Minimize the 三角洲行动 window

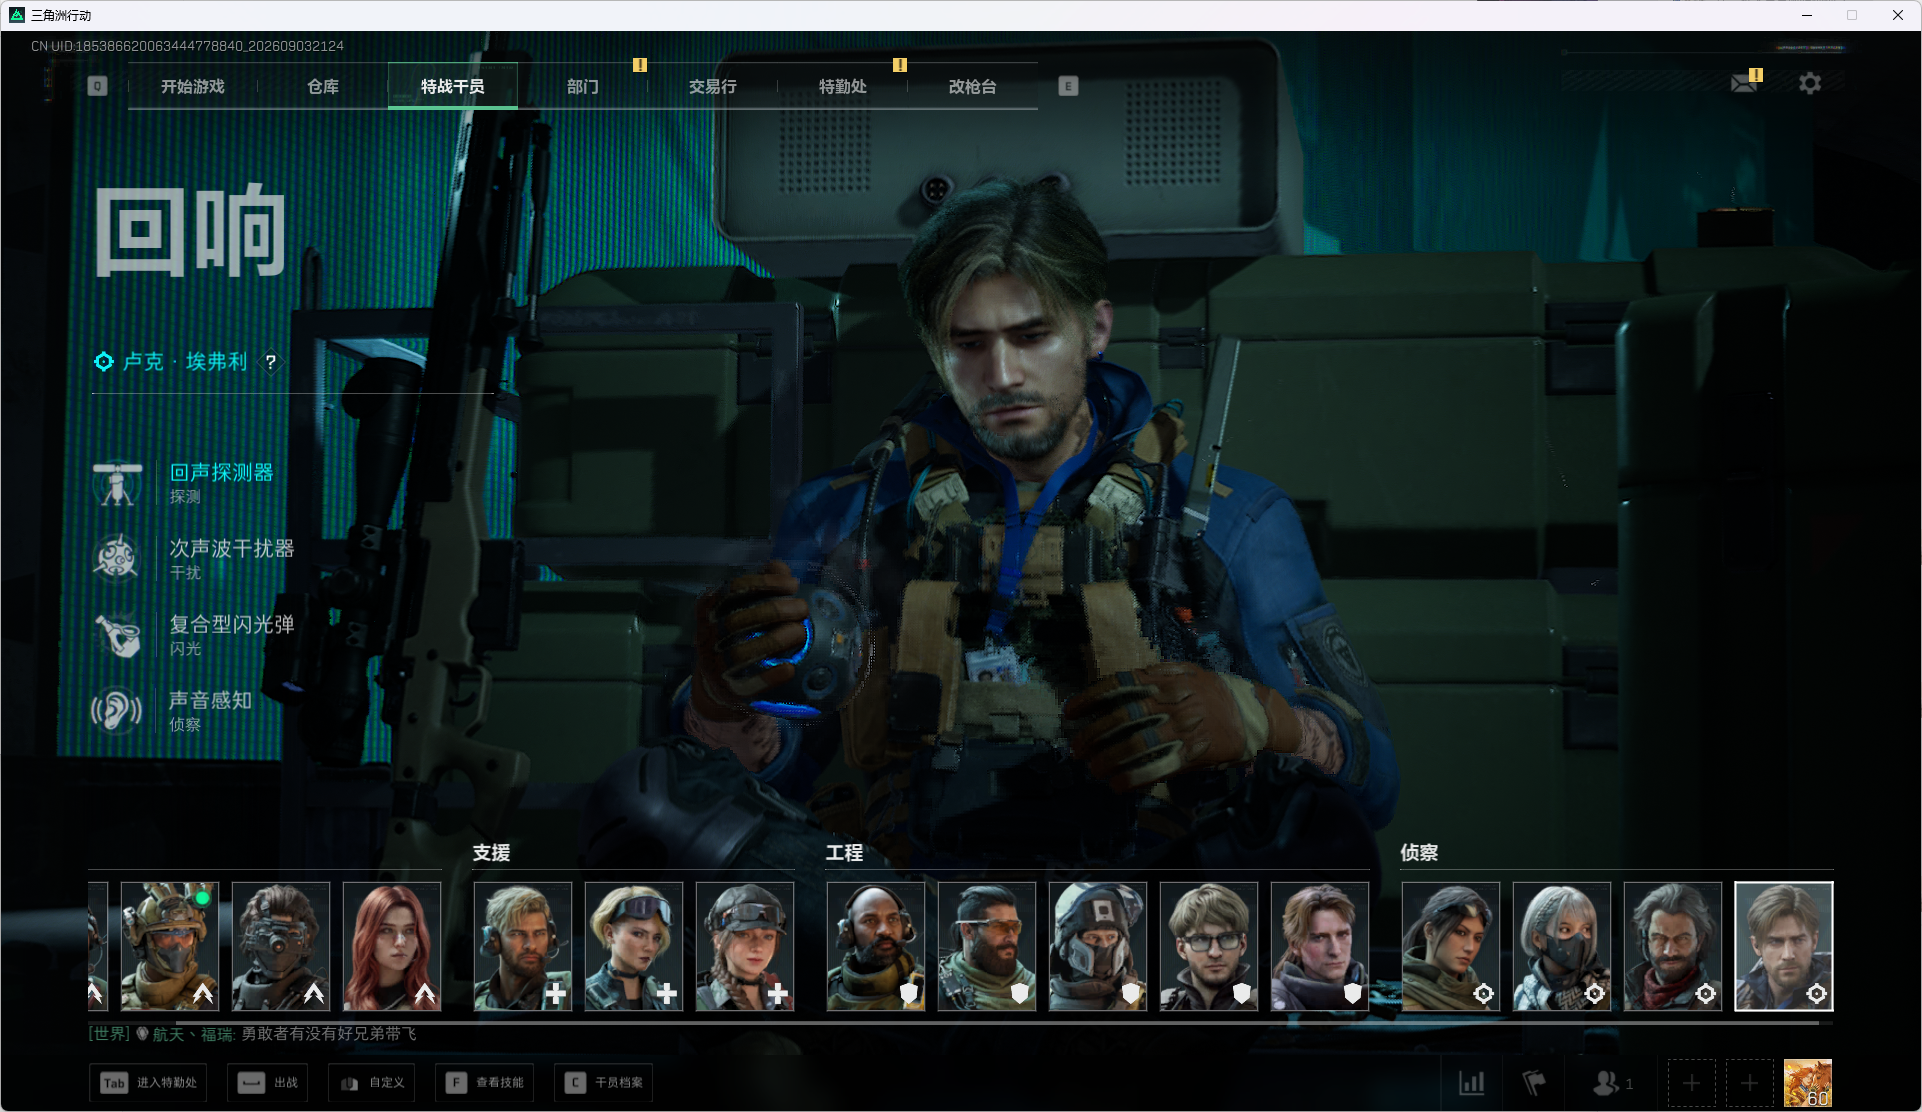pos(1807,15)
